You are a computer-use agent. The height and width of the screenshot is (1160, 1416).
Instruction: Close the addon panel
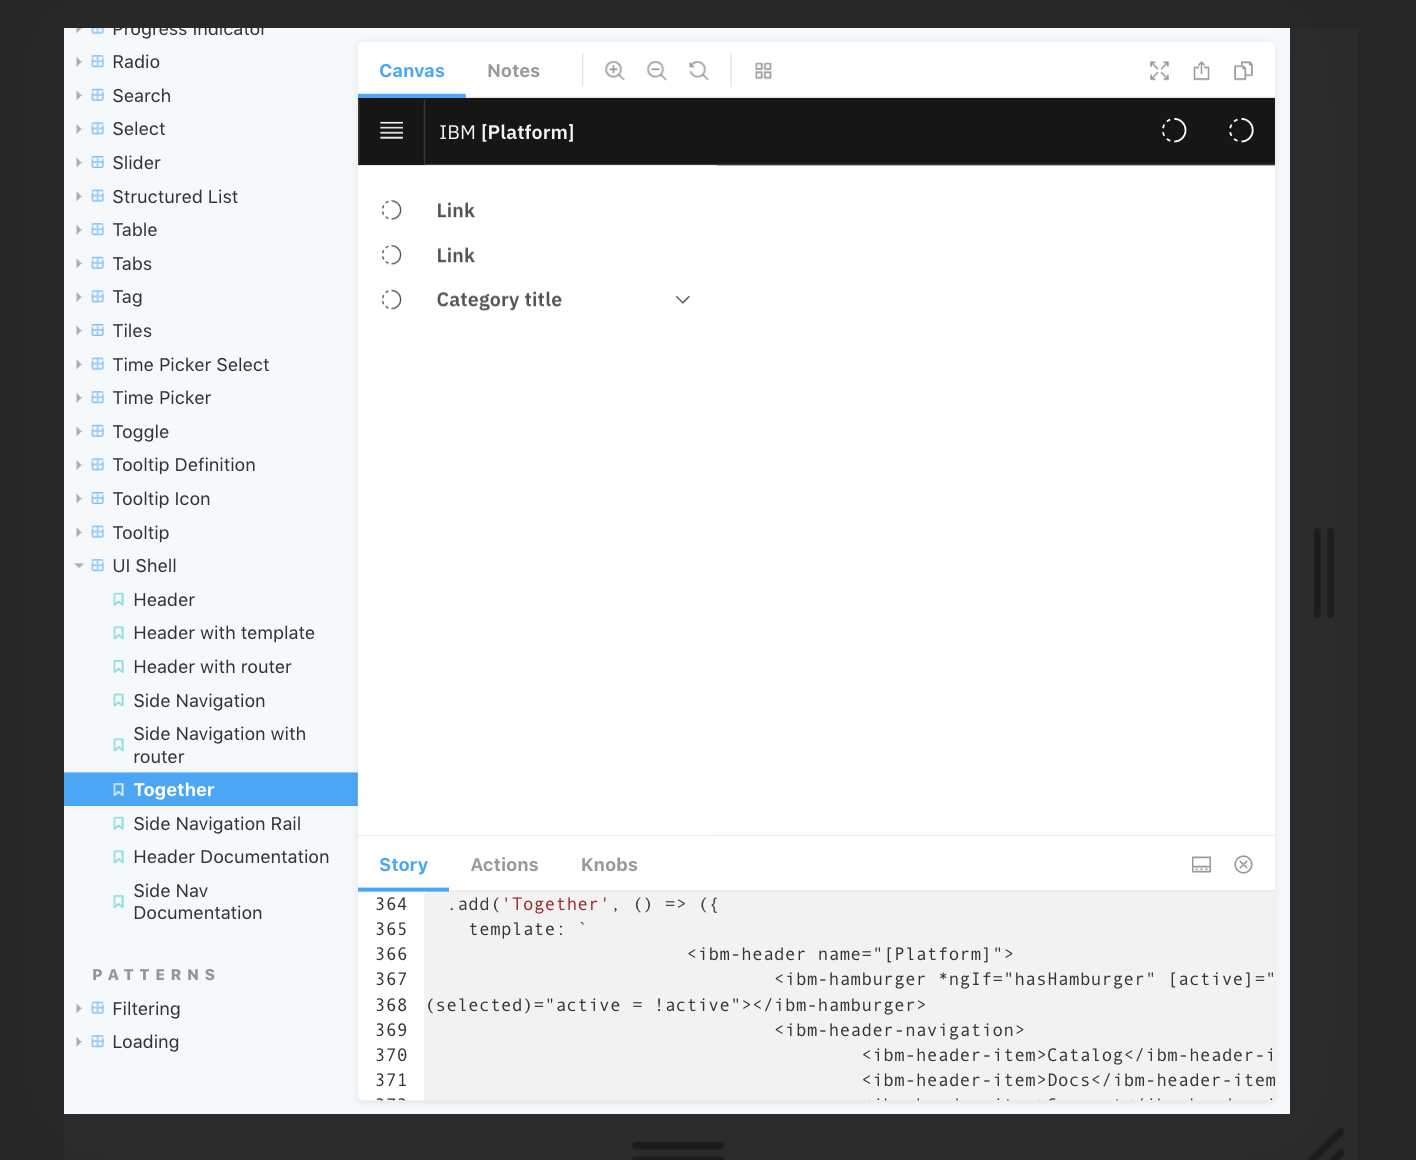pyautogui.click(x=1243, y=864)
